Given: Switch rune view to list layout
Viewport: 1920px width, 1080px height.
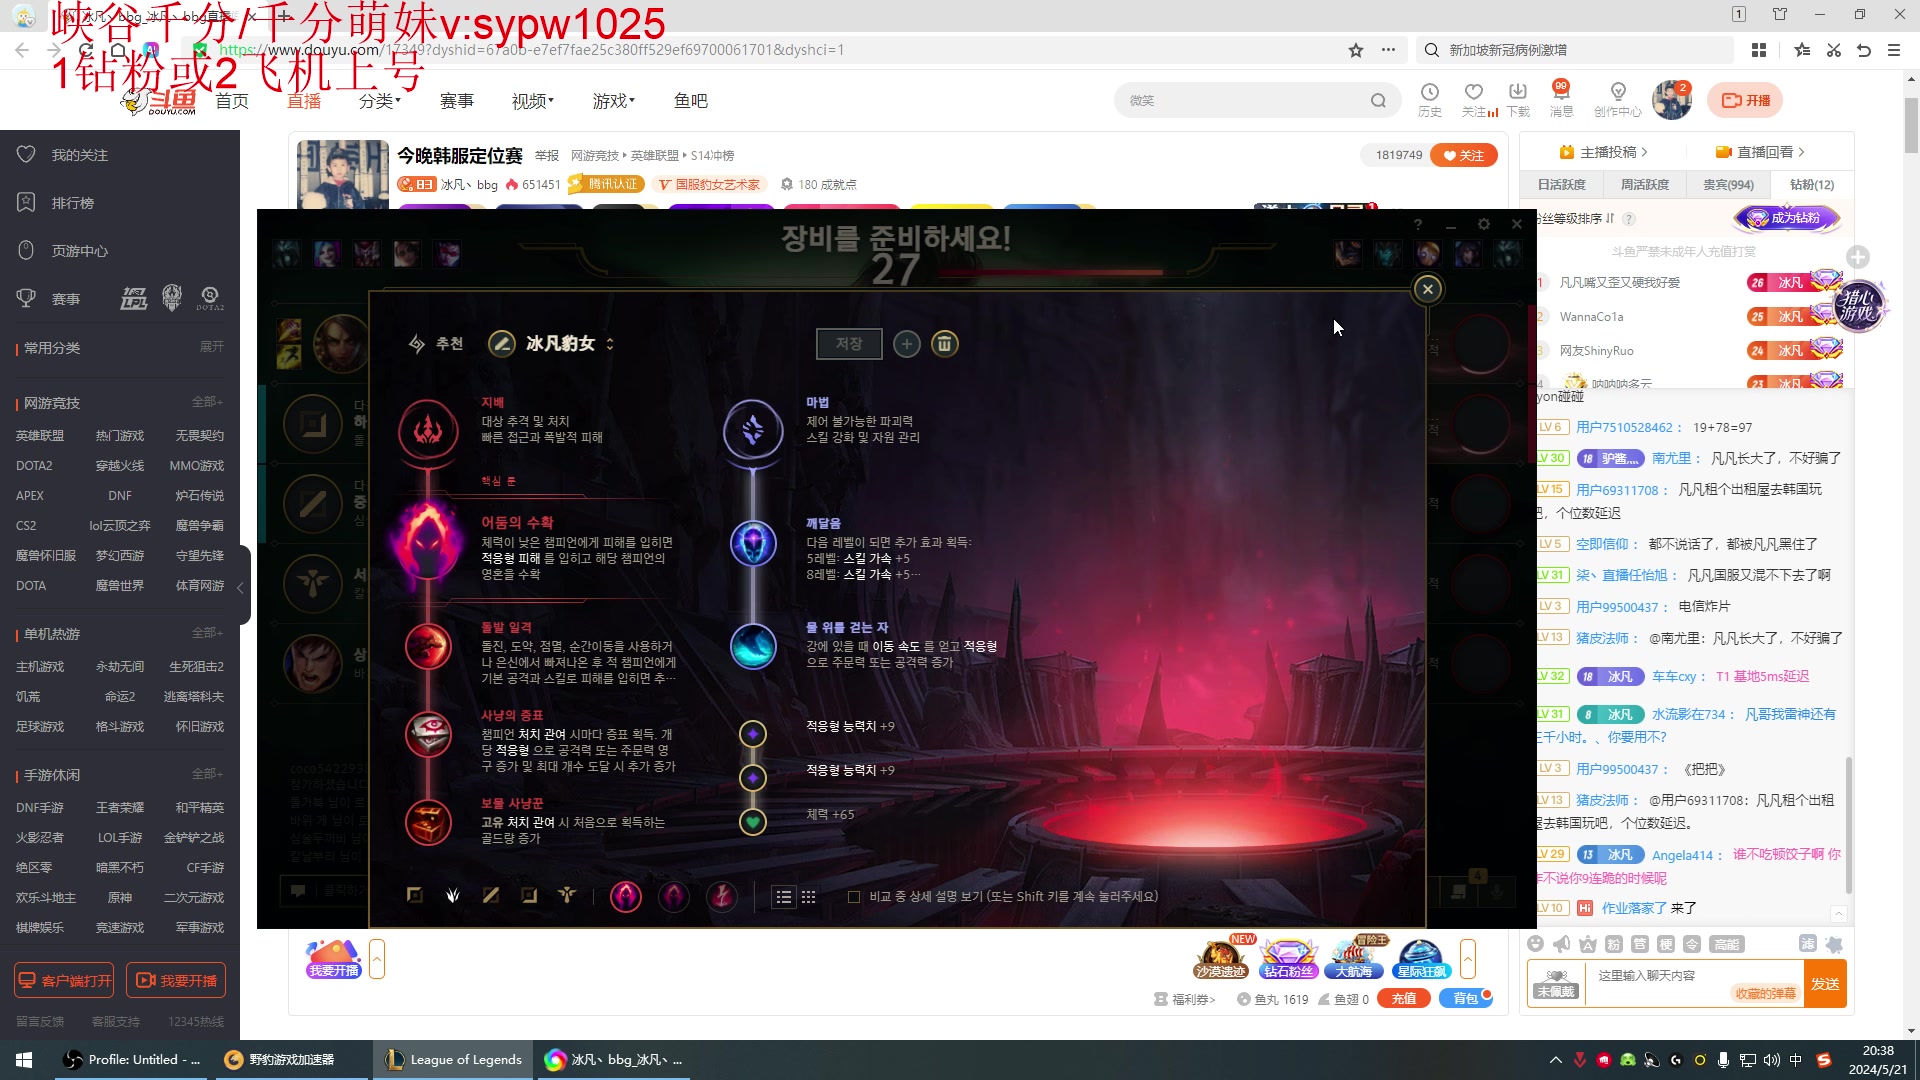Looking at the screenshot, I should click(x=784, y=898).
